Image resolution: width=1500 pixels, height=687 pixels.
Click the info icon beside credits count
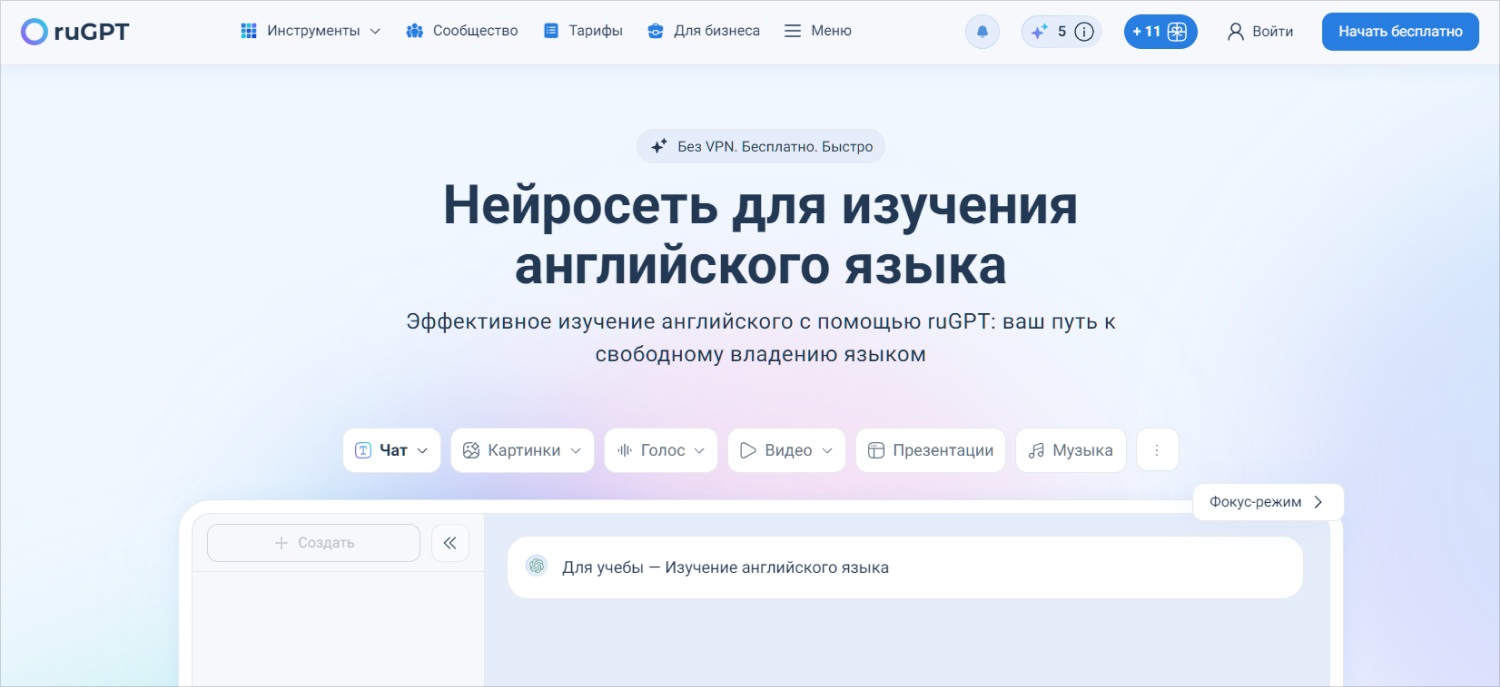pyautogui.click(x=1084, y=32)
